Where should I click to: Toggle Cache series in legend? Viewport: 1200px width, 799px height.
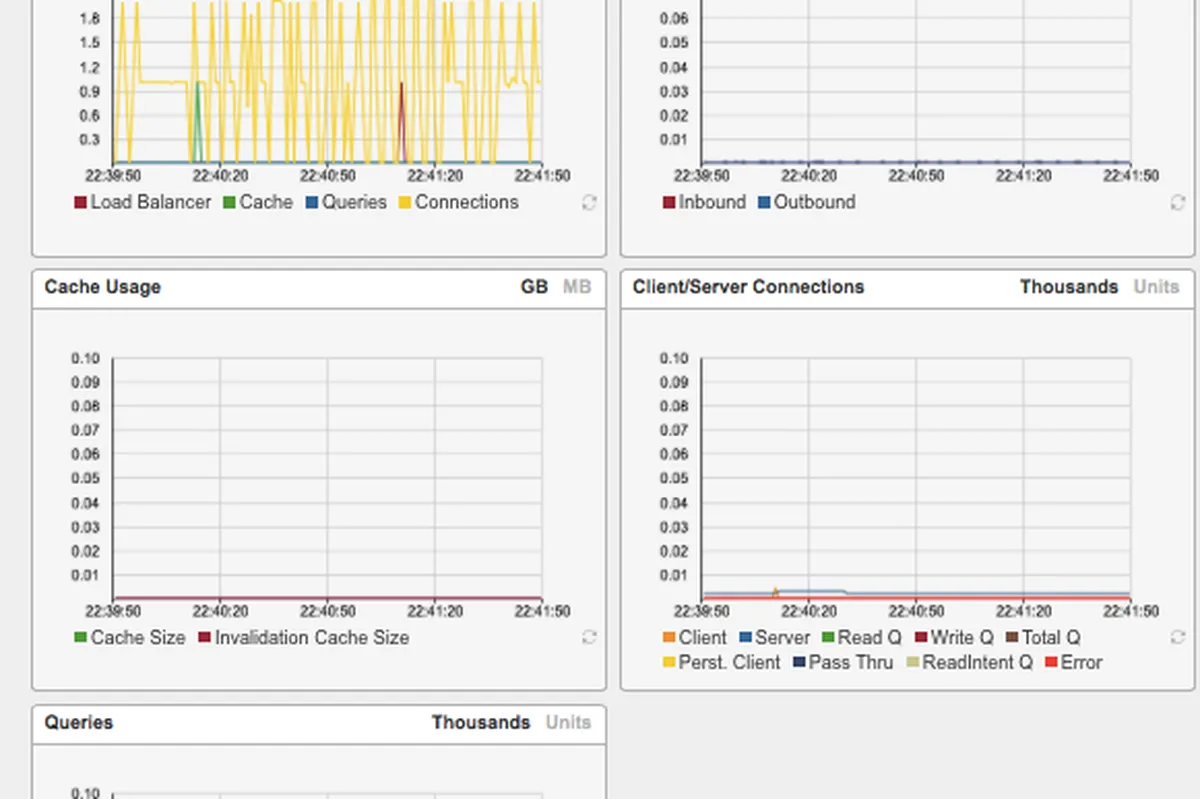click(258, 202)
